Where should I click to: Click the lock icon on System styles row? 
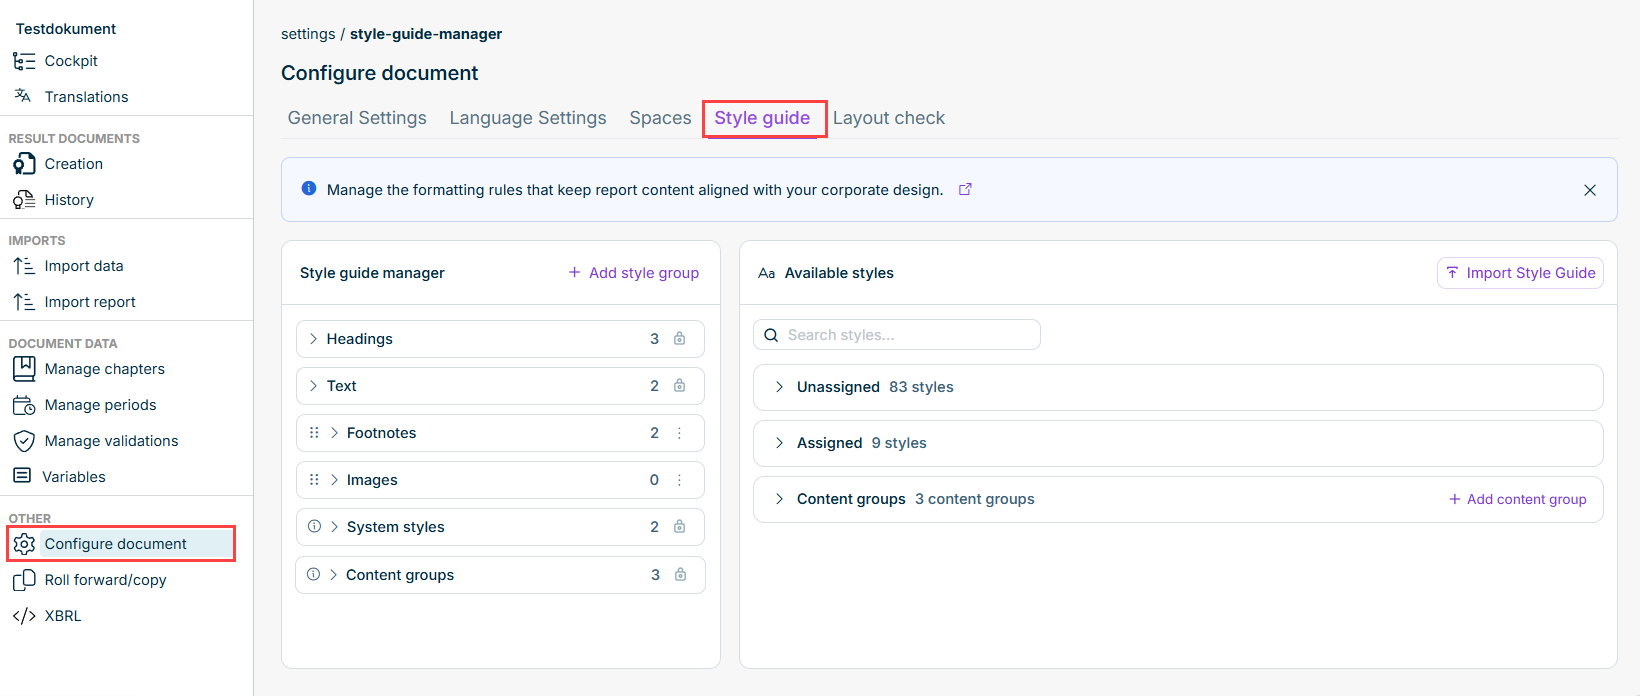pyautogui.click(x=680, y=527)
